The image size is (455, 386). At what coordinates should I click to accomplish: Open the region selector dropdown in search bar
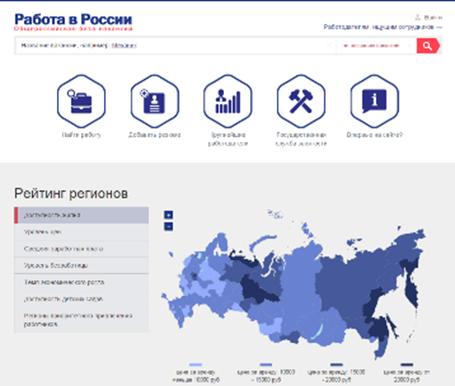point(377,46)
